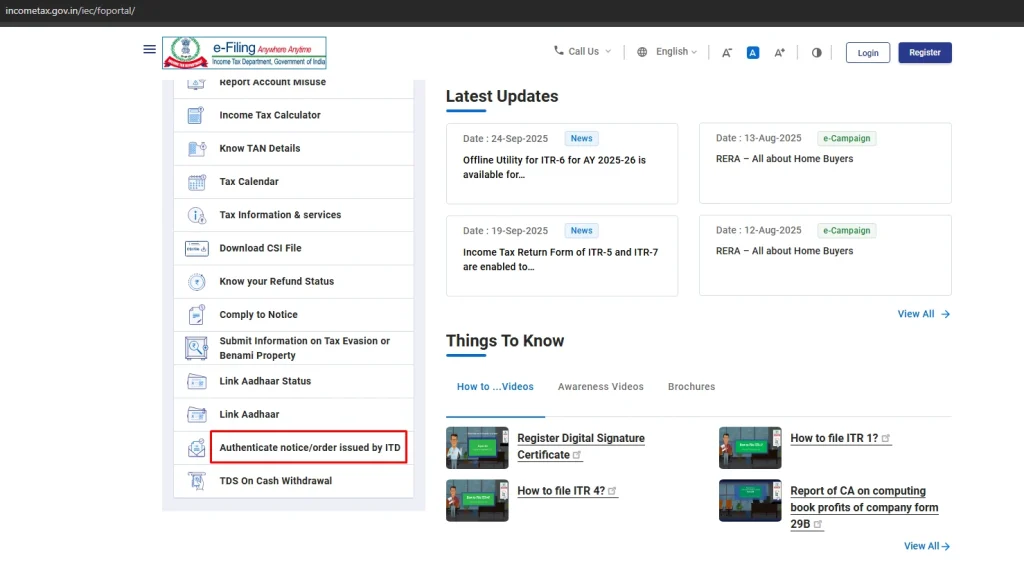1024x575 pixels.
Task: Open the English language dropdown
Action: tap(668, 52)
